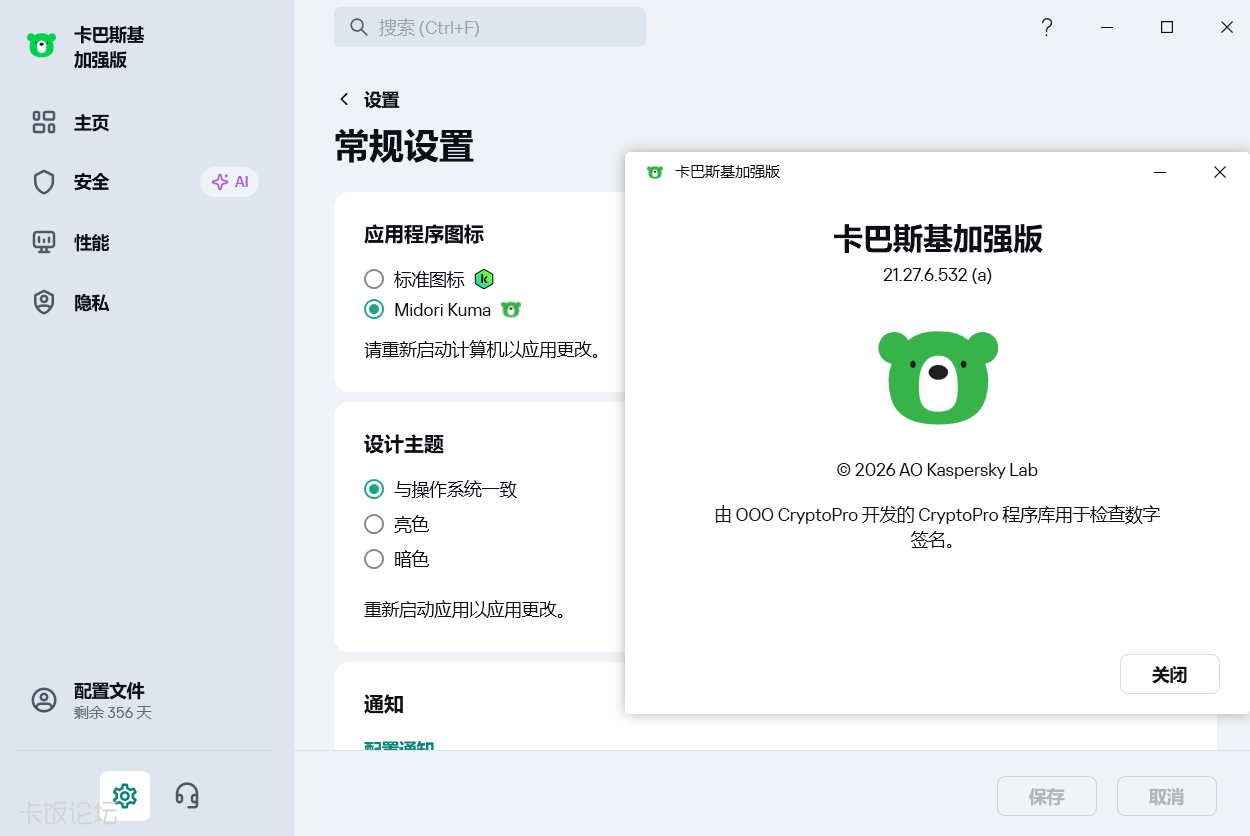Open the 配置文件 profile avatar icon
This screenshot has width=1250, height=836.
point(44,700)
